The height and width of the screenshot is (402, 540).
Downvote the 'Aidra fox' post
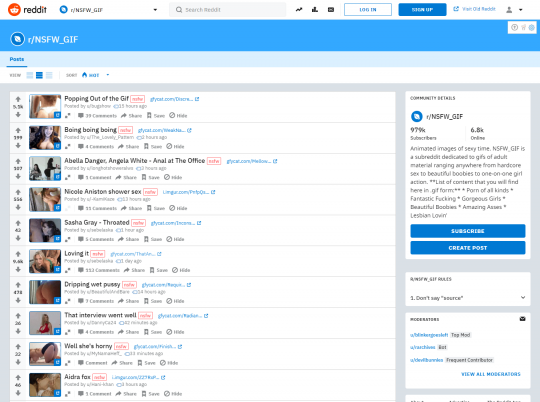[x=18, y=393]
